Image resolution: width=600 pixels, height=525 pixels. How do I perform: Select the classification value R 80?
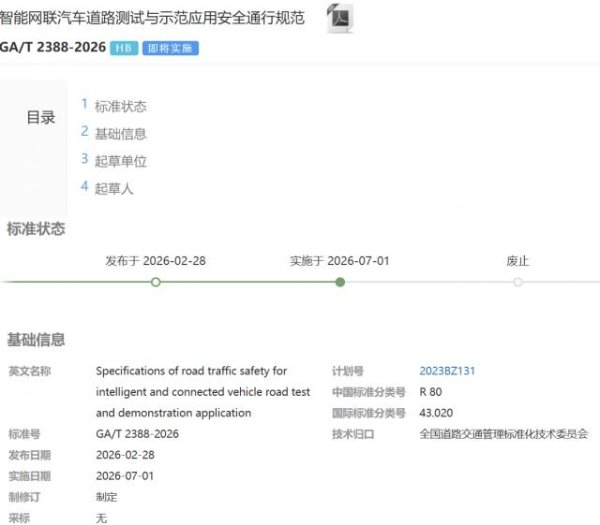coord(430,392)
